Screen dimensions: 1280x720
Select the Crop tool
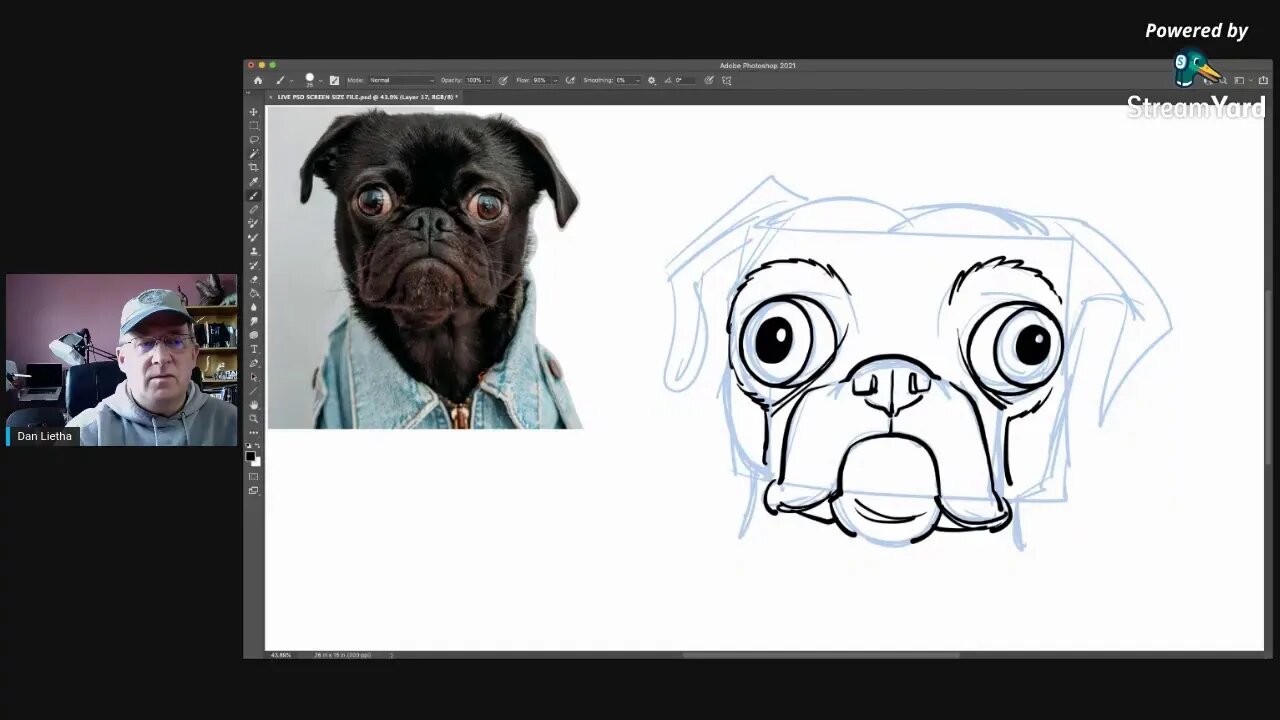point(254,167)
